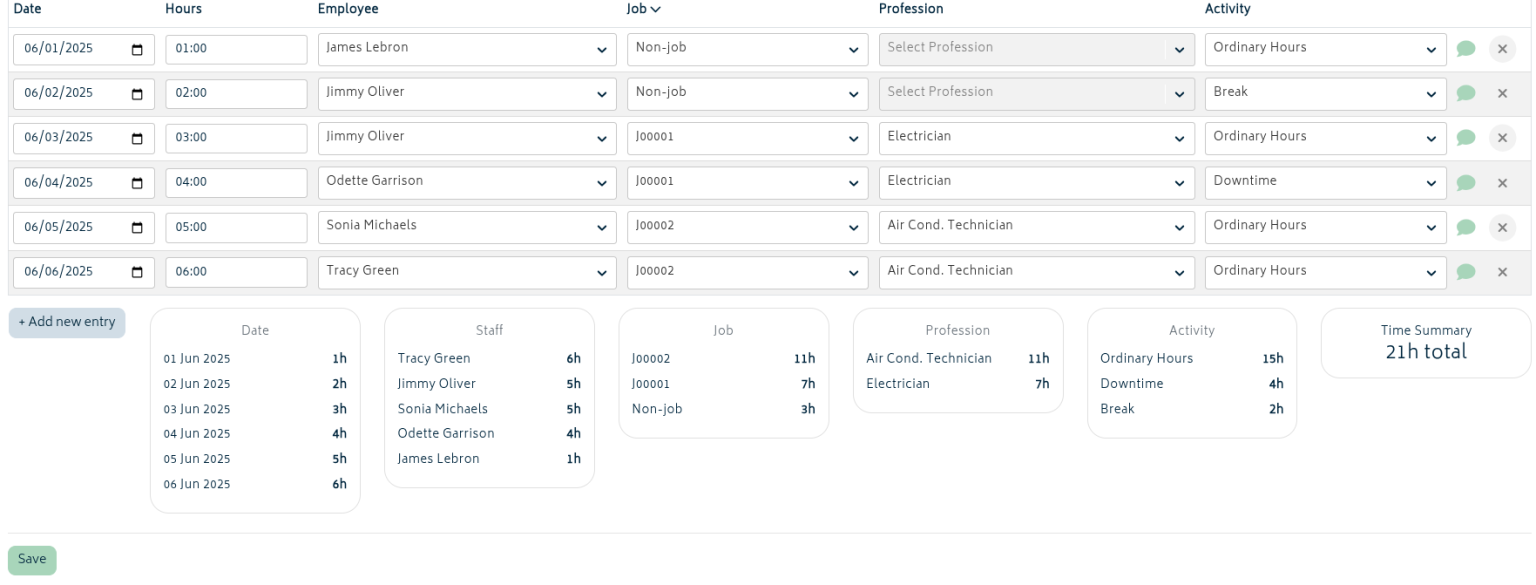Delete Sonia Michaels' entry with the X icon
Viewport: 1536px width, 585px height.
tap(1503, 227)
